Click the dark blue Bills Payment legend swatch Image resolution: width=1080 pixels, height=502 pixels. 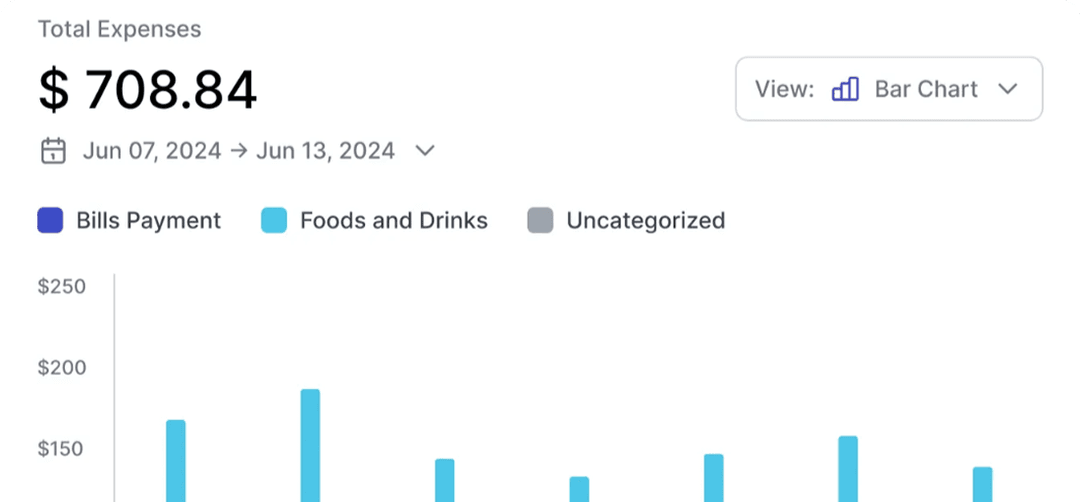click(50, 221)
